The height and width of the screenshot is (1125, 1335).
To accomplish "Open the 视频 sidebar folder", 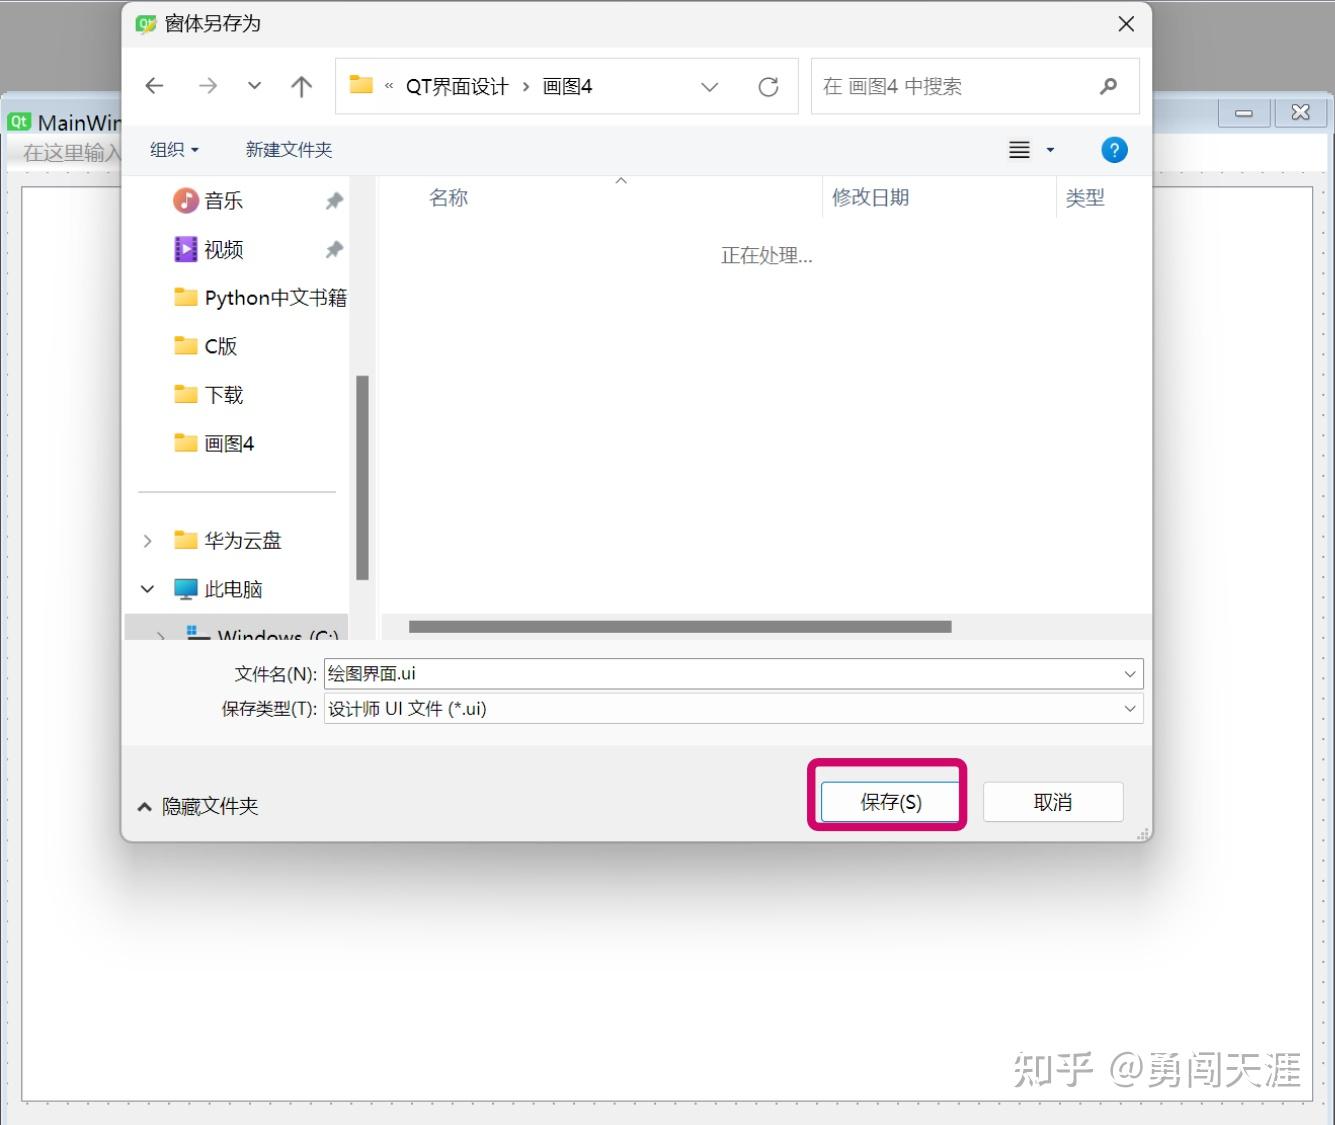I will pos(224,249).
